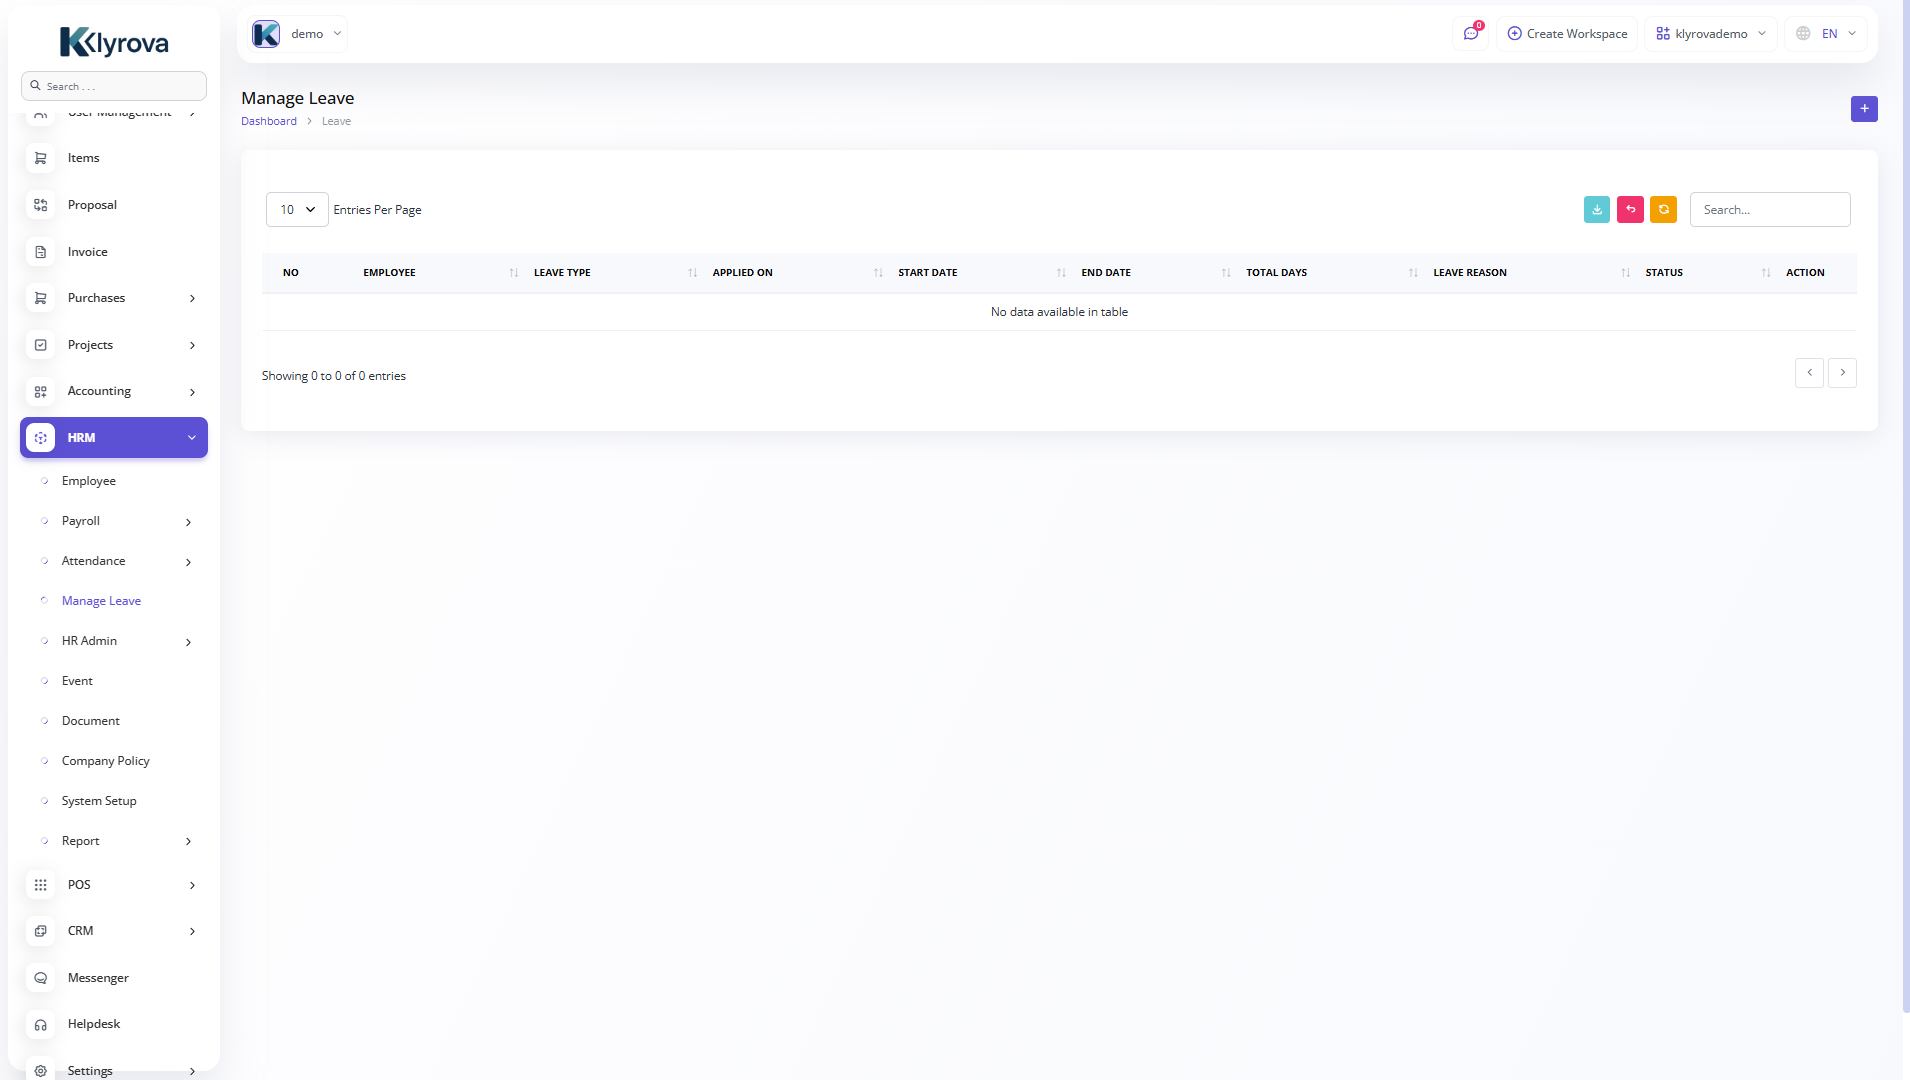Click the Helpdesk headset icon
Image resolution: width=1910 pixels, height=1080 pixels.
(x=41, y=1025)
